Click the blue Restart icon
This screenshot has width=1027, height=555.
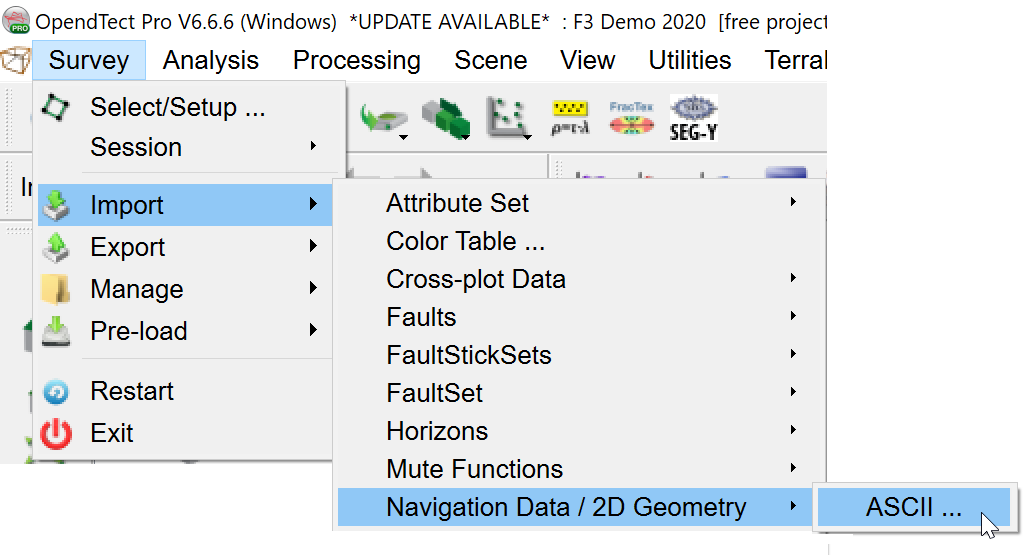[56, 392]
